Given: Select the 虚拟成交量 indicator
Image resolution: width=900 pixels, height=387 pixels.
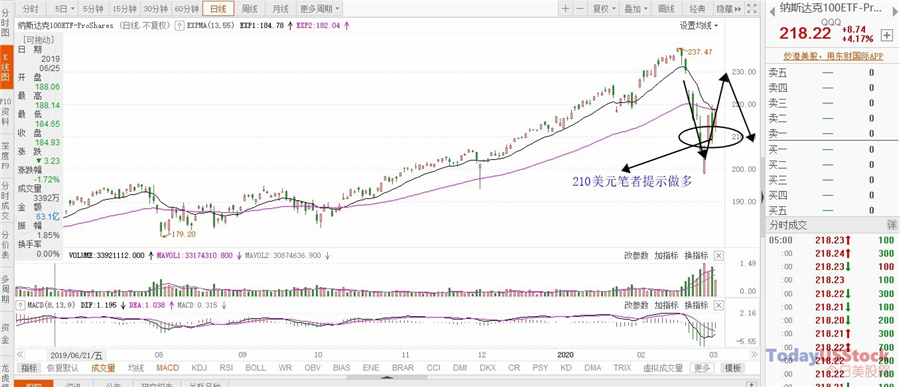Looking at the screenshot, I should [x=663, y=368].
